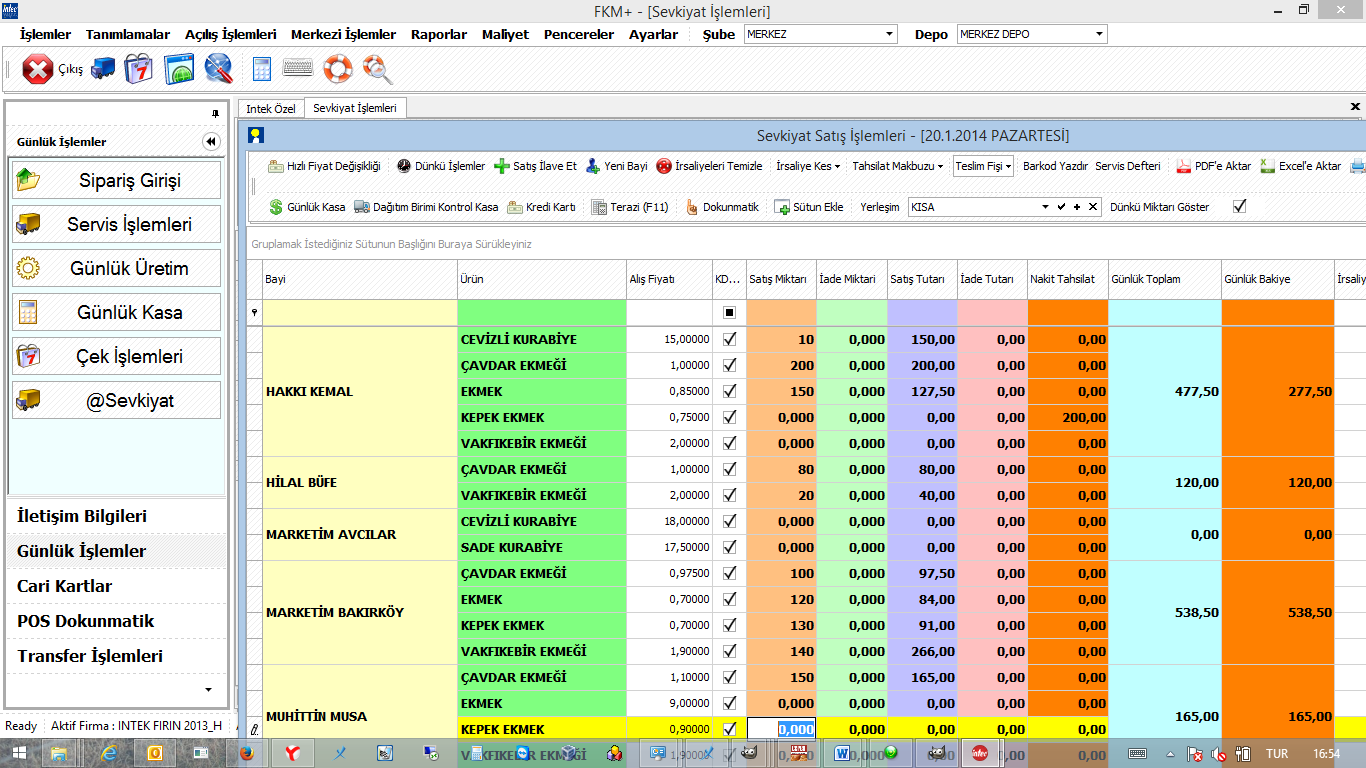
Task: Open the calculator icon in main toolbar
Action: click(262, 69)
